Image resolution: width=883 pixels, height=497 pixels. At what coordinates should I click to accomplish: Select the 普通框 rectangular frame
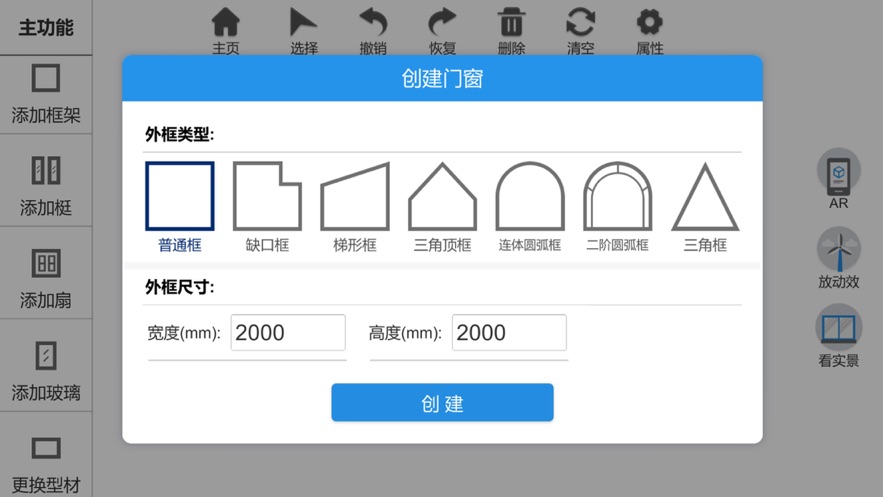tap(180, 207)
